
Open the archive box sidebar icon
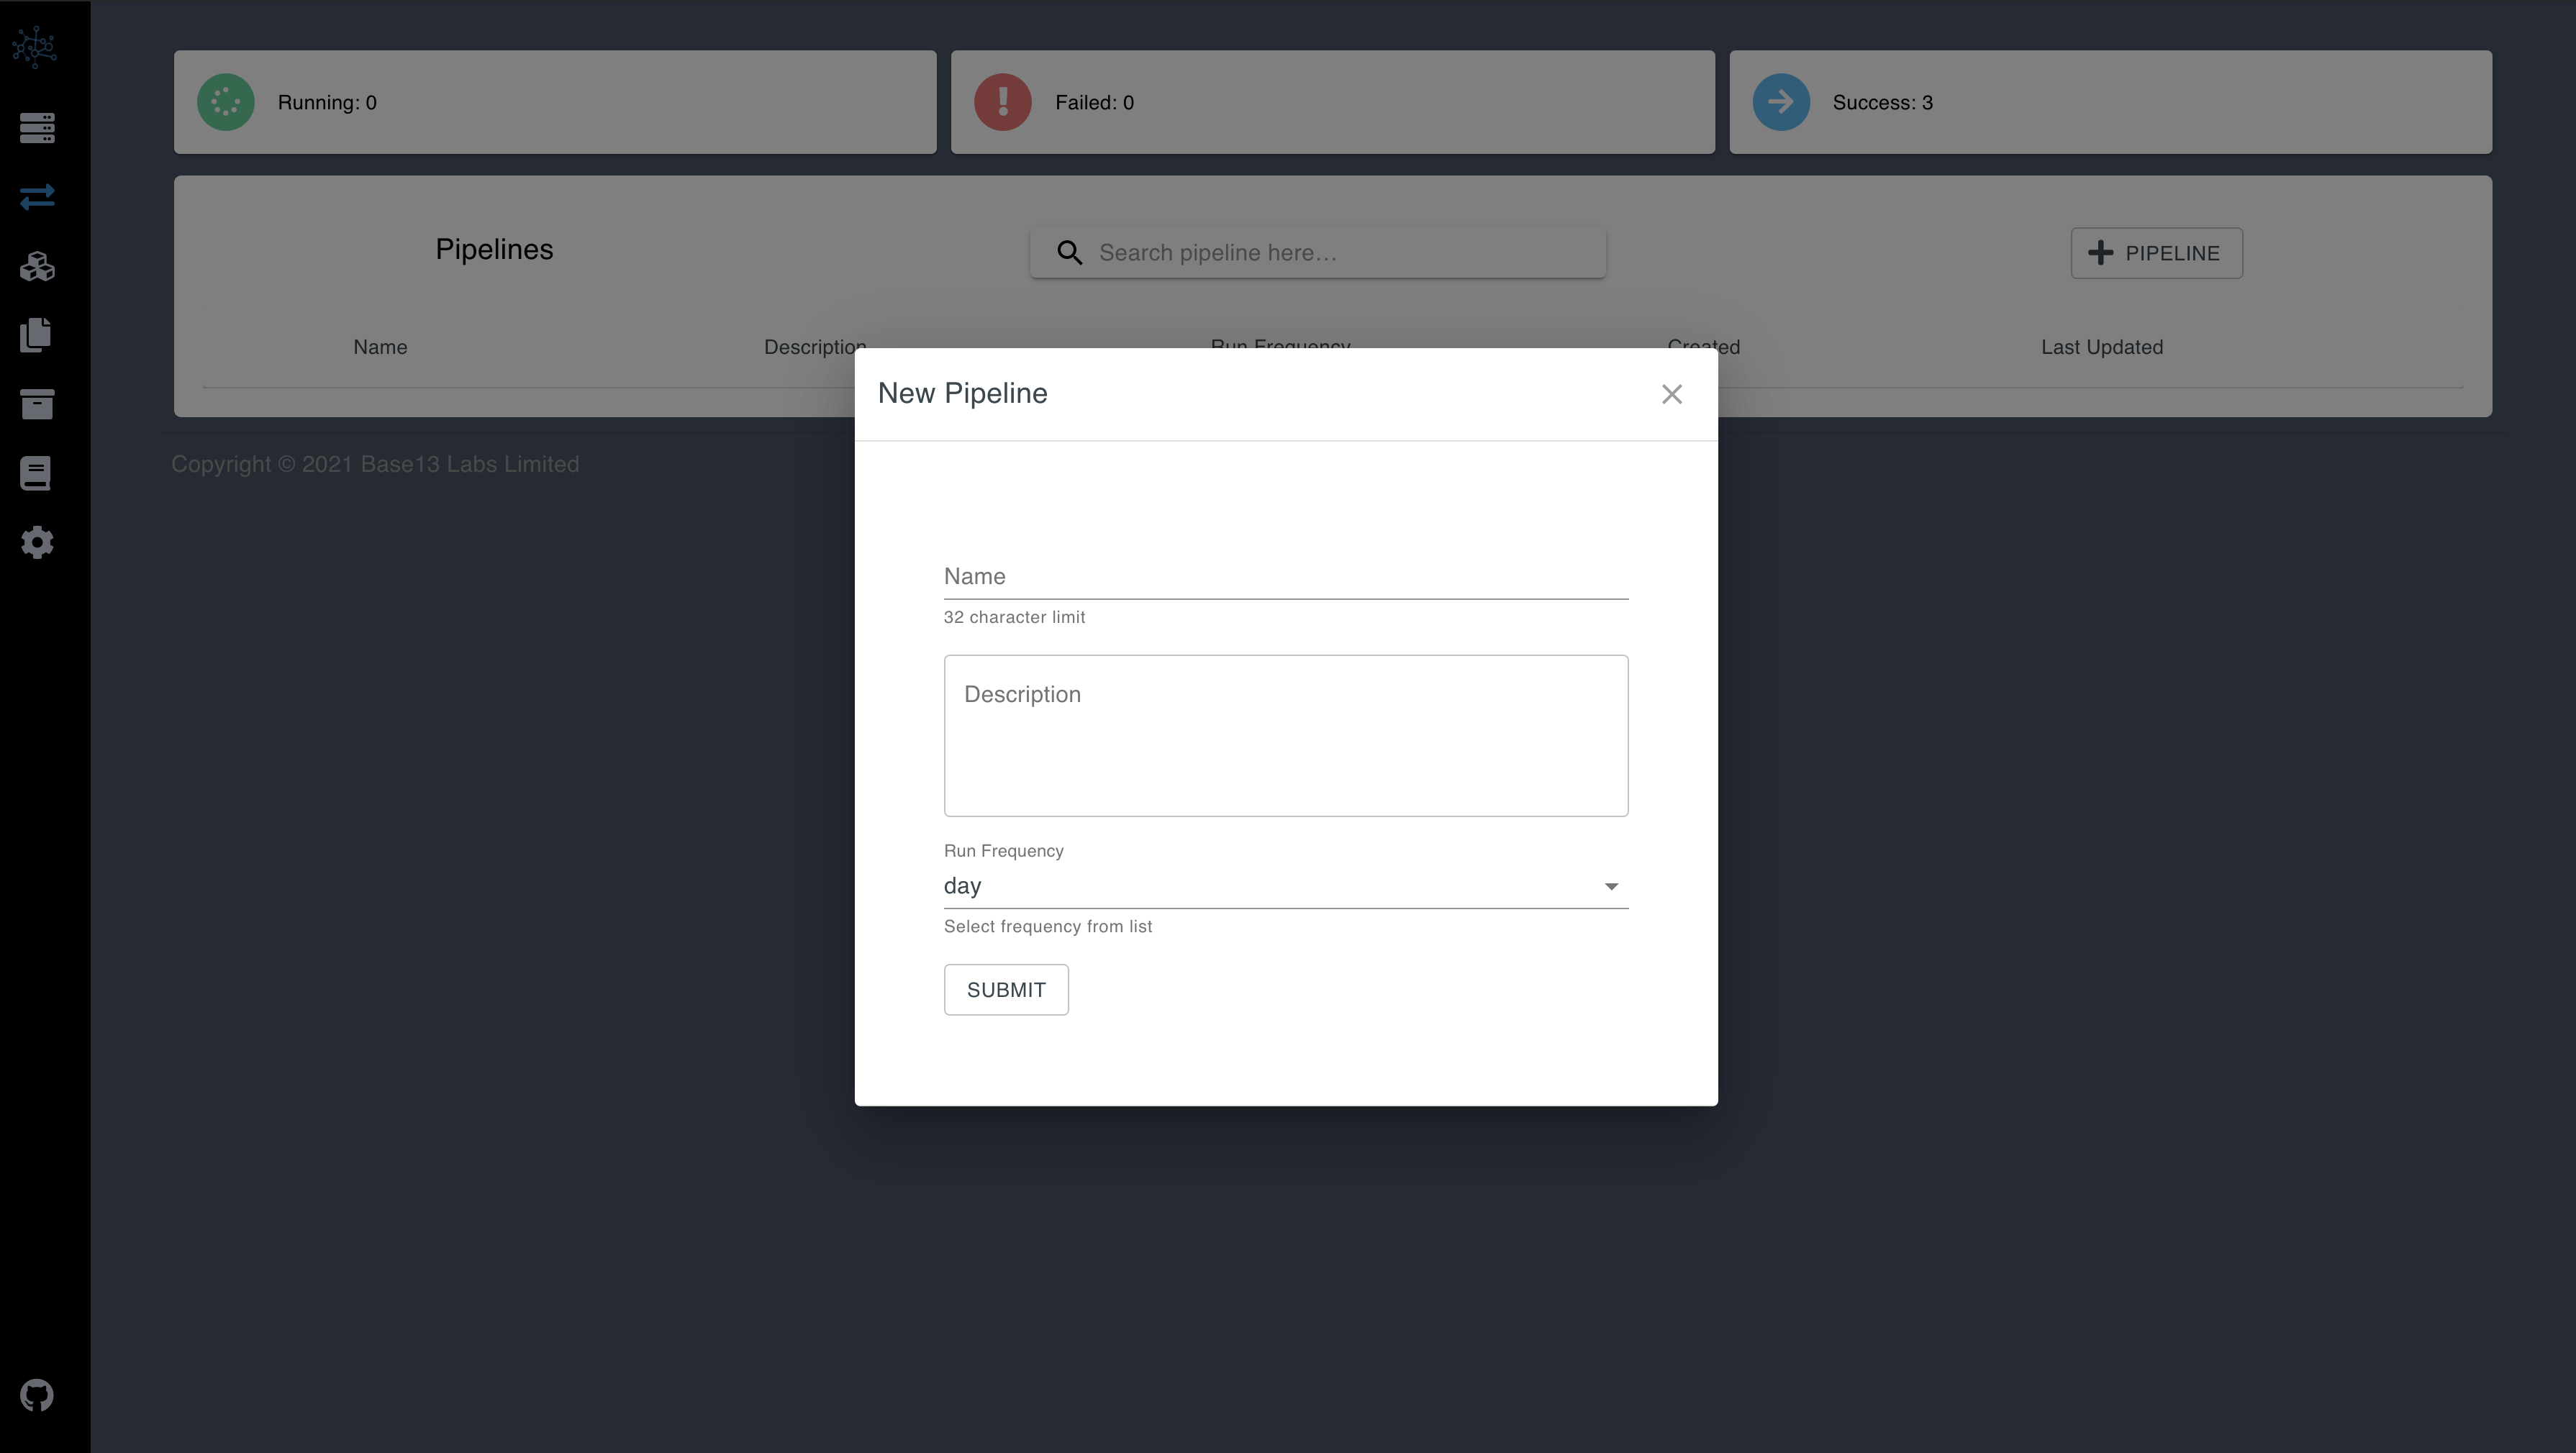click(37, 404)
